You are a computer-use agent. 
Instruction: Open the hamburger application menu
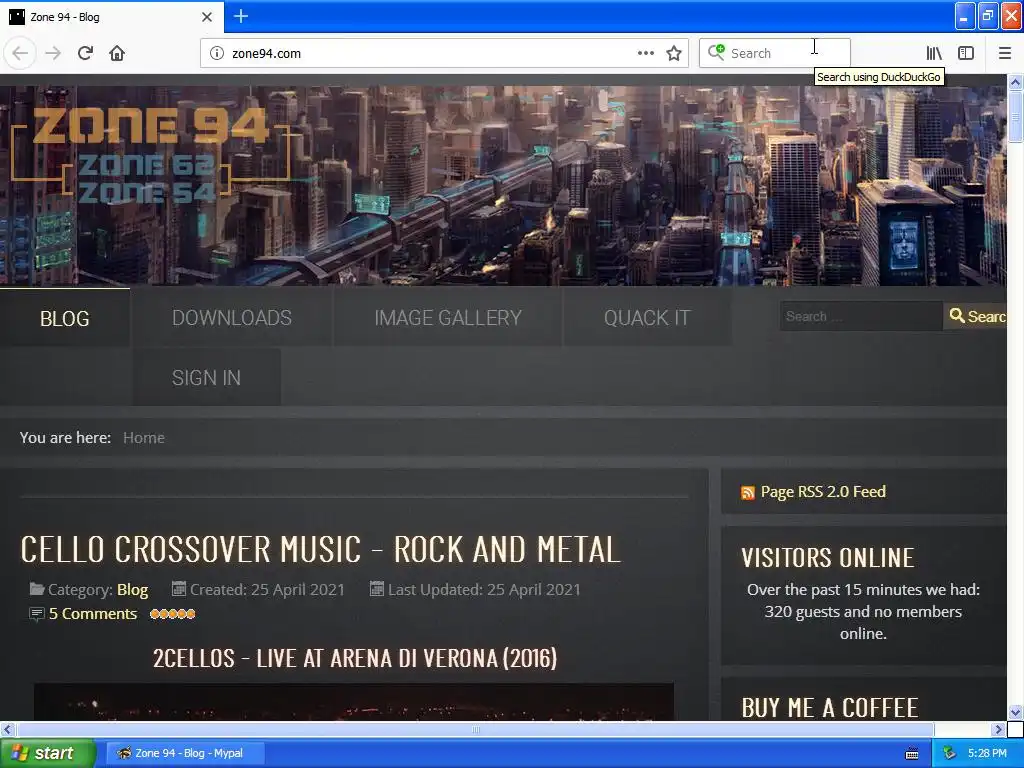pos(1004,54)
